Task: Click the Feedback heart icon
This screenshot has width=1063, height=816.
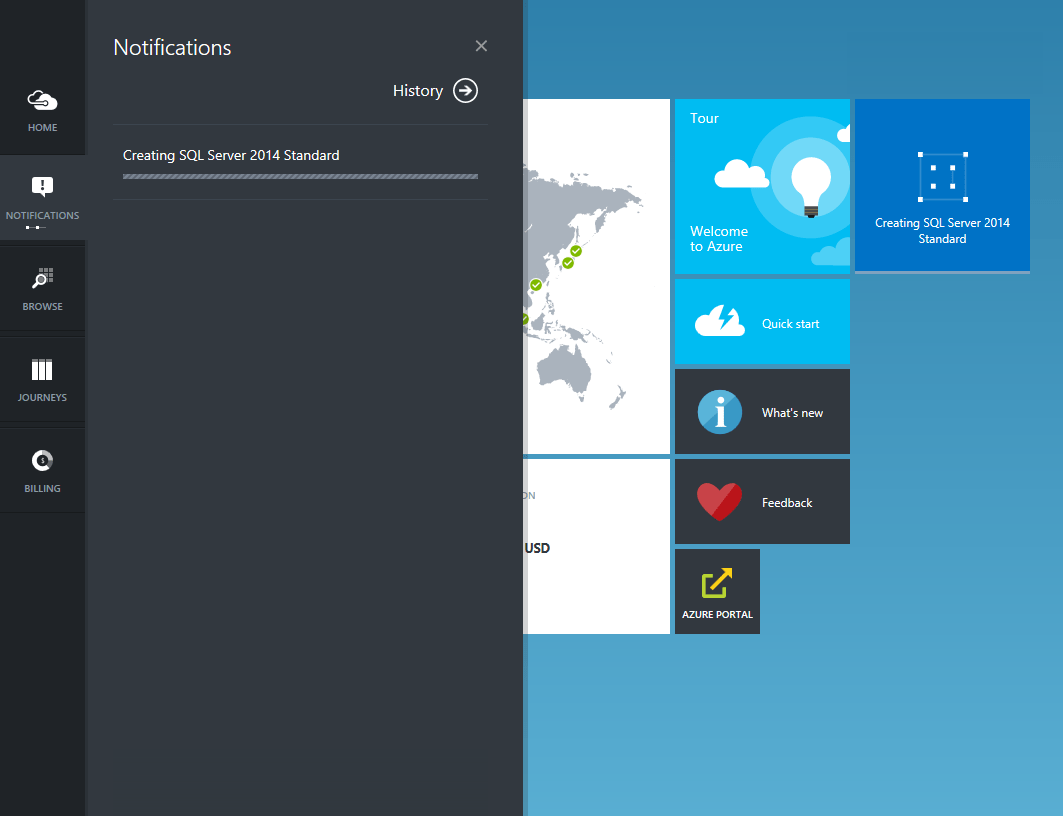Action: coord(719,501)
